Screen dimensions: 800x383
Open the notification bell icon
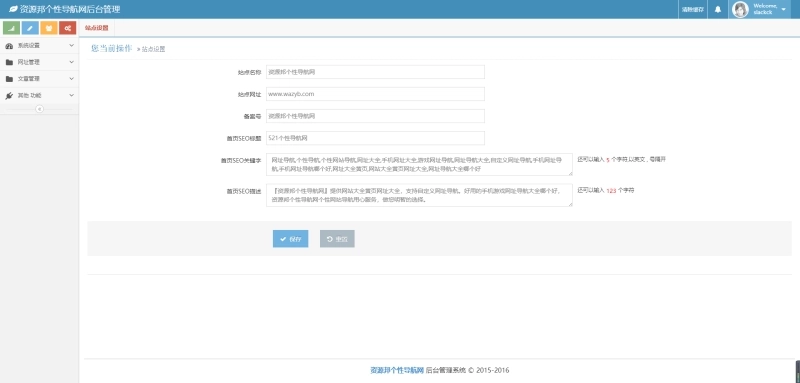(718, 9)
